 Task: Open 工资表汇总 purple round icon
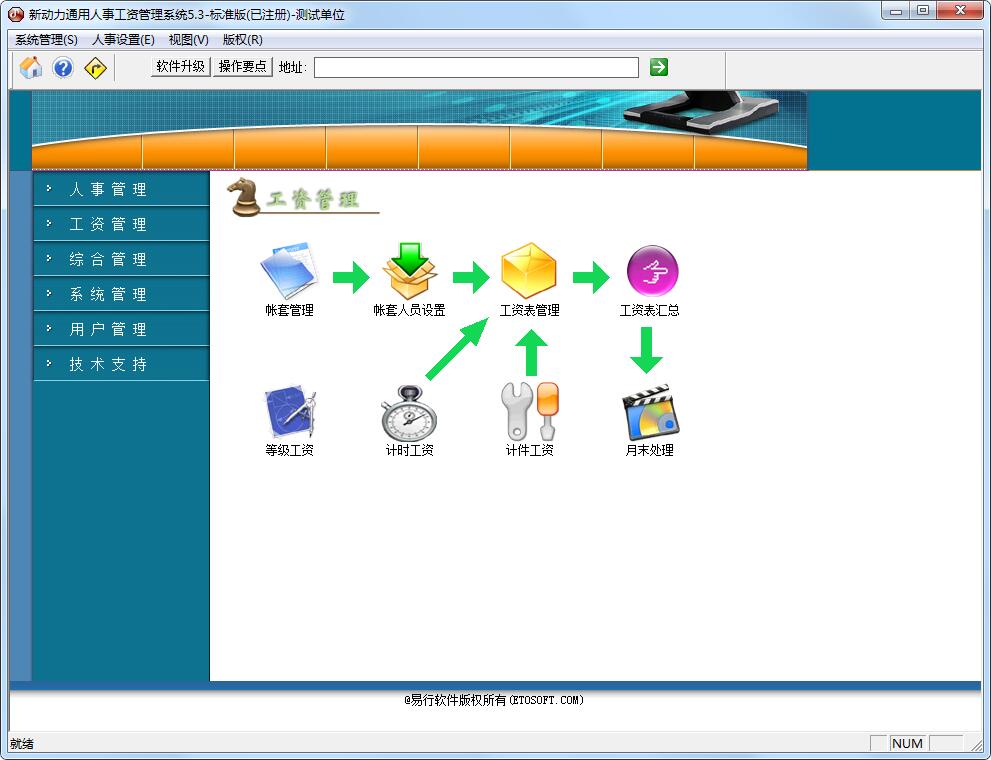tap(652, 270)
